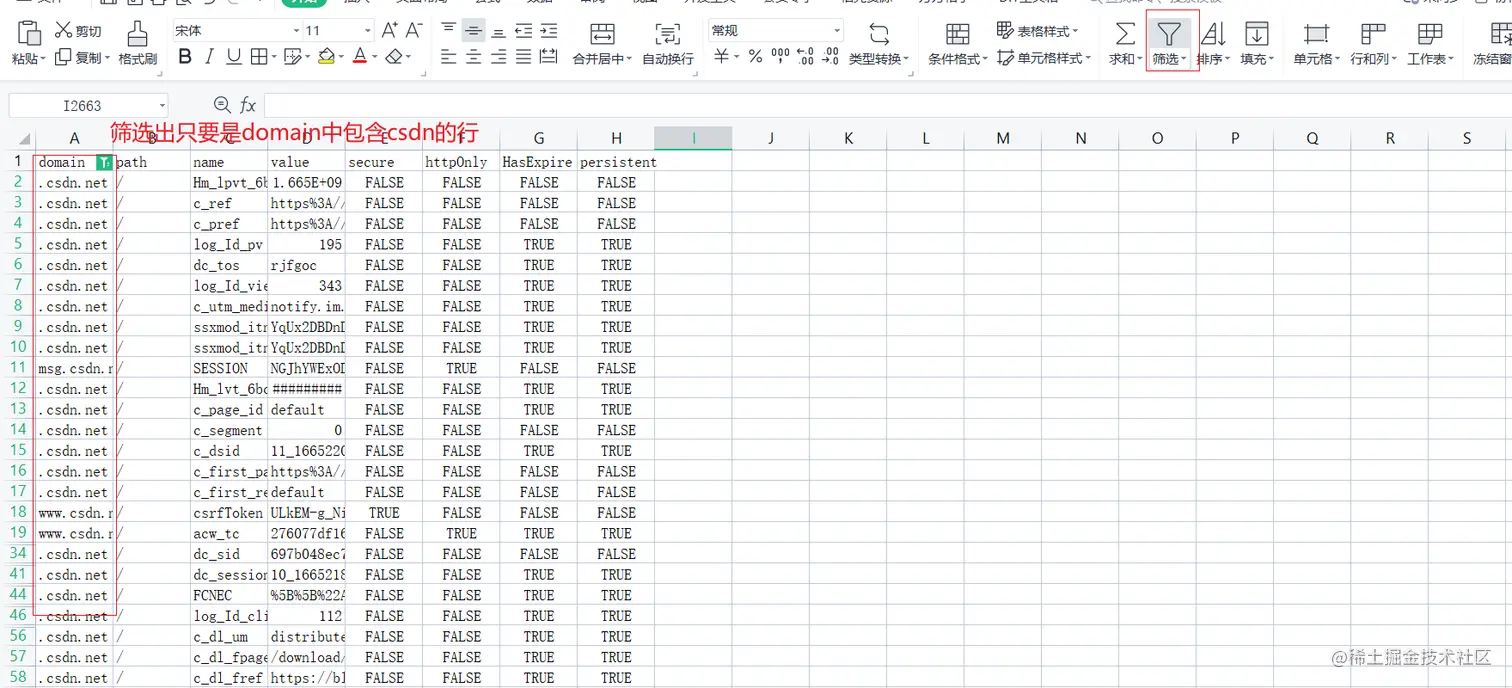Image resolution: width=1512 pixels, height=688 pixels.
Task: Click the yellow fill color bucket
Action: pyautogui.click(x=325, y=57)
